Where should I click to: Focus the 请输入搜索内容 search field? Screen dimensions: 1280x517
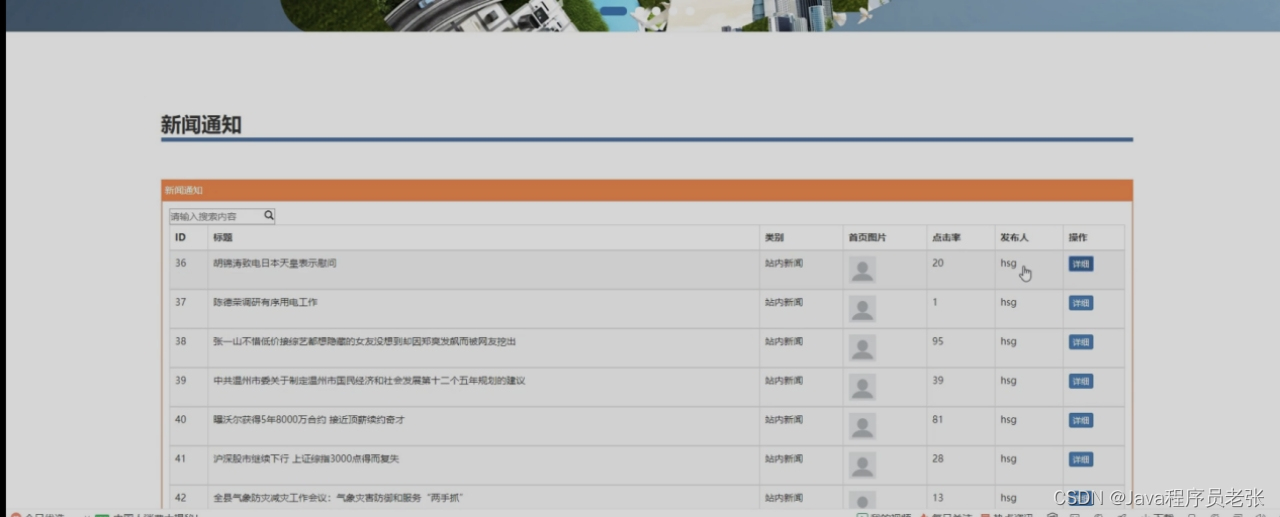(x=222, y=216)
